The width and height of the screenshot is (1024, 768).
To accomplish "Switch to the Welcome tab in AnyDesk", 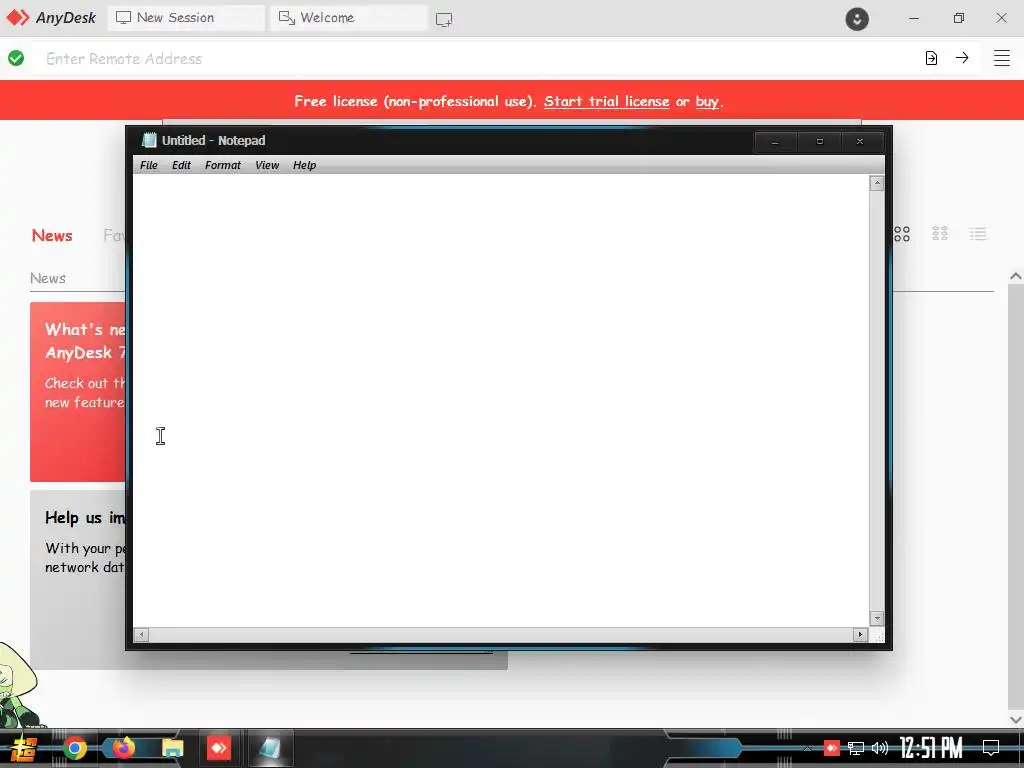I will [349, 18].
